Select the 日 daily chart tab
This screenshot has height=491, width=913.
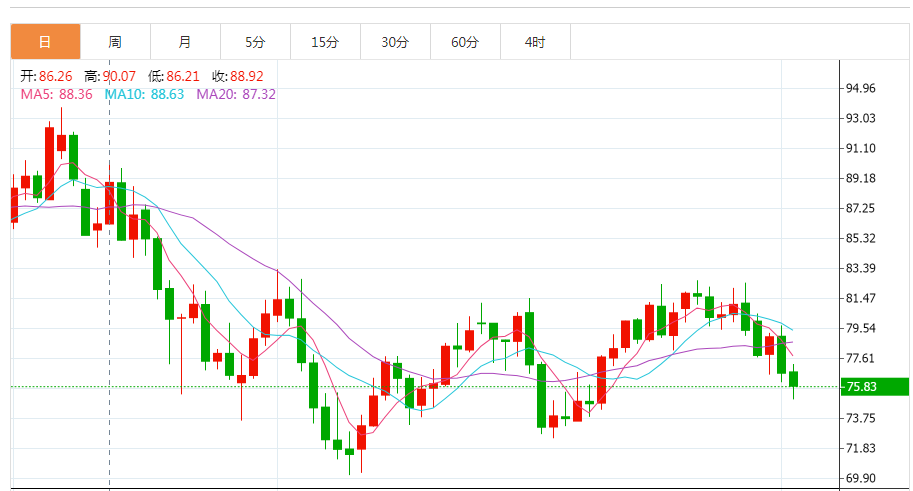[45, 42]
